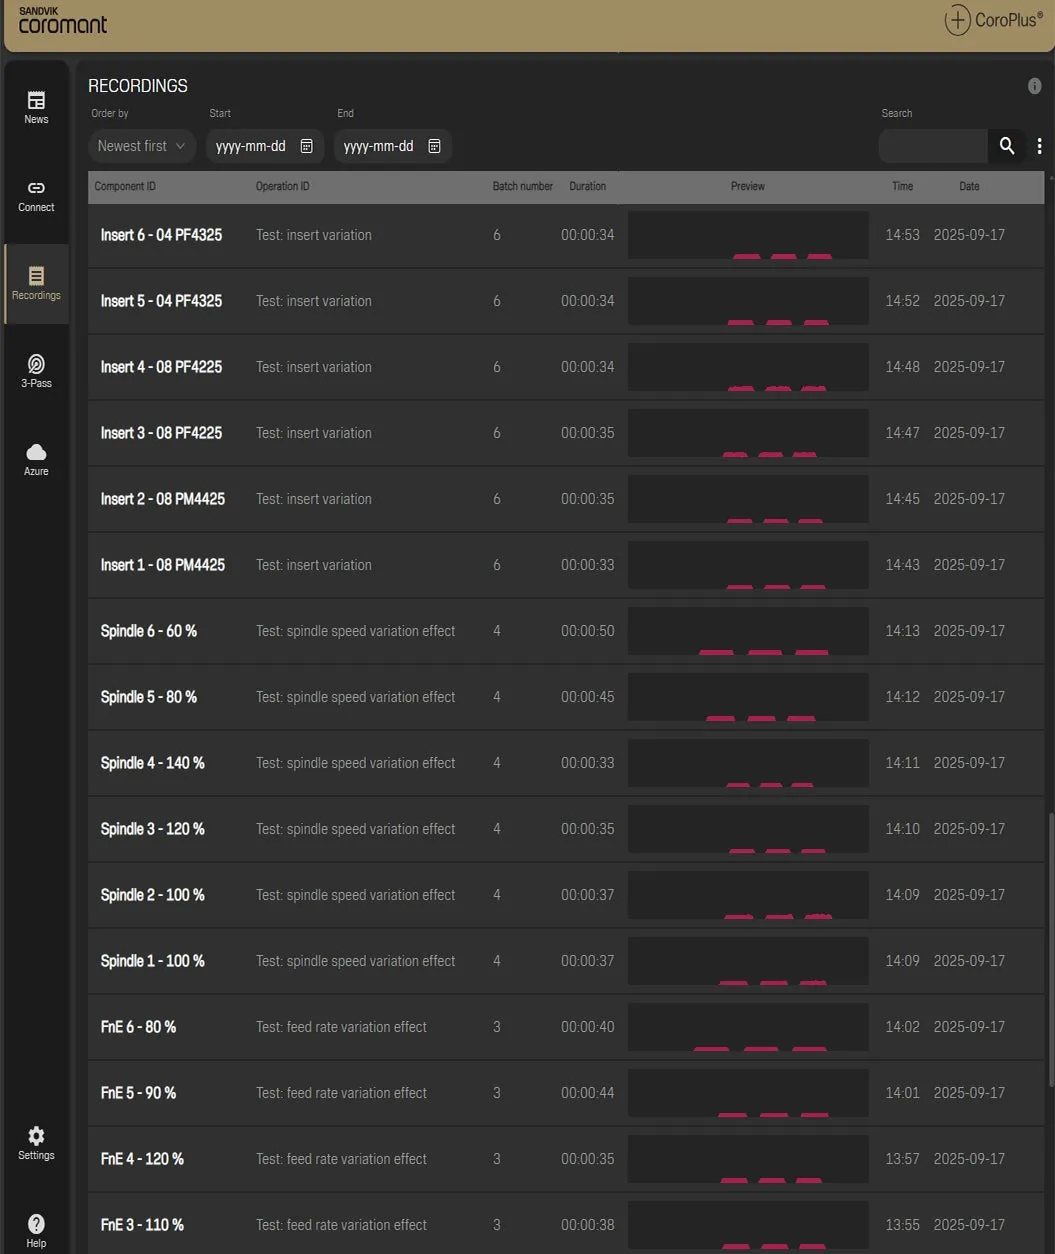The image size is (1055, 1254).
Task: Click the search magnifier icon
Action: (x=1006, y=146)
